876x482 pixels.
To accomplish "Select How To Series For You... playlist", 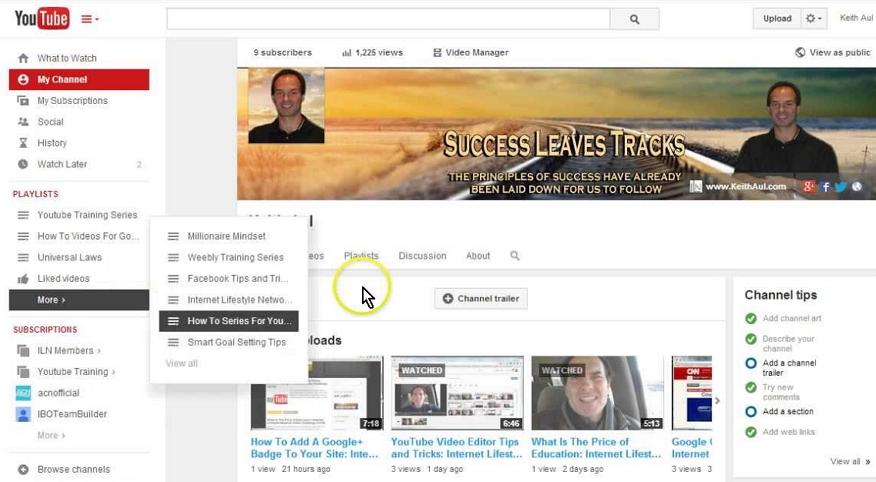I will [228, 321].
